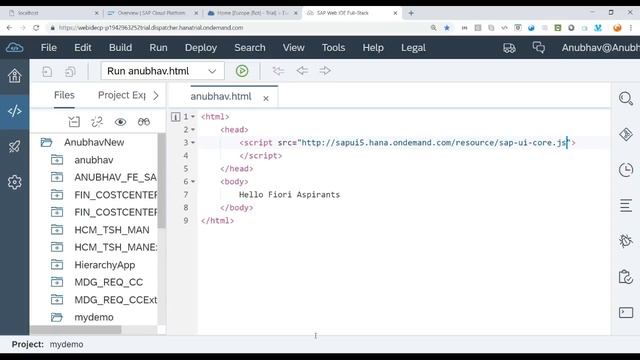Viewport: 640px width, 360px height.
Task: Open the Home perspective icon in sidebar
Action: click(14, 76)
